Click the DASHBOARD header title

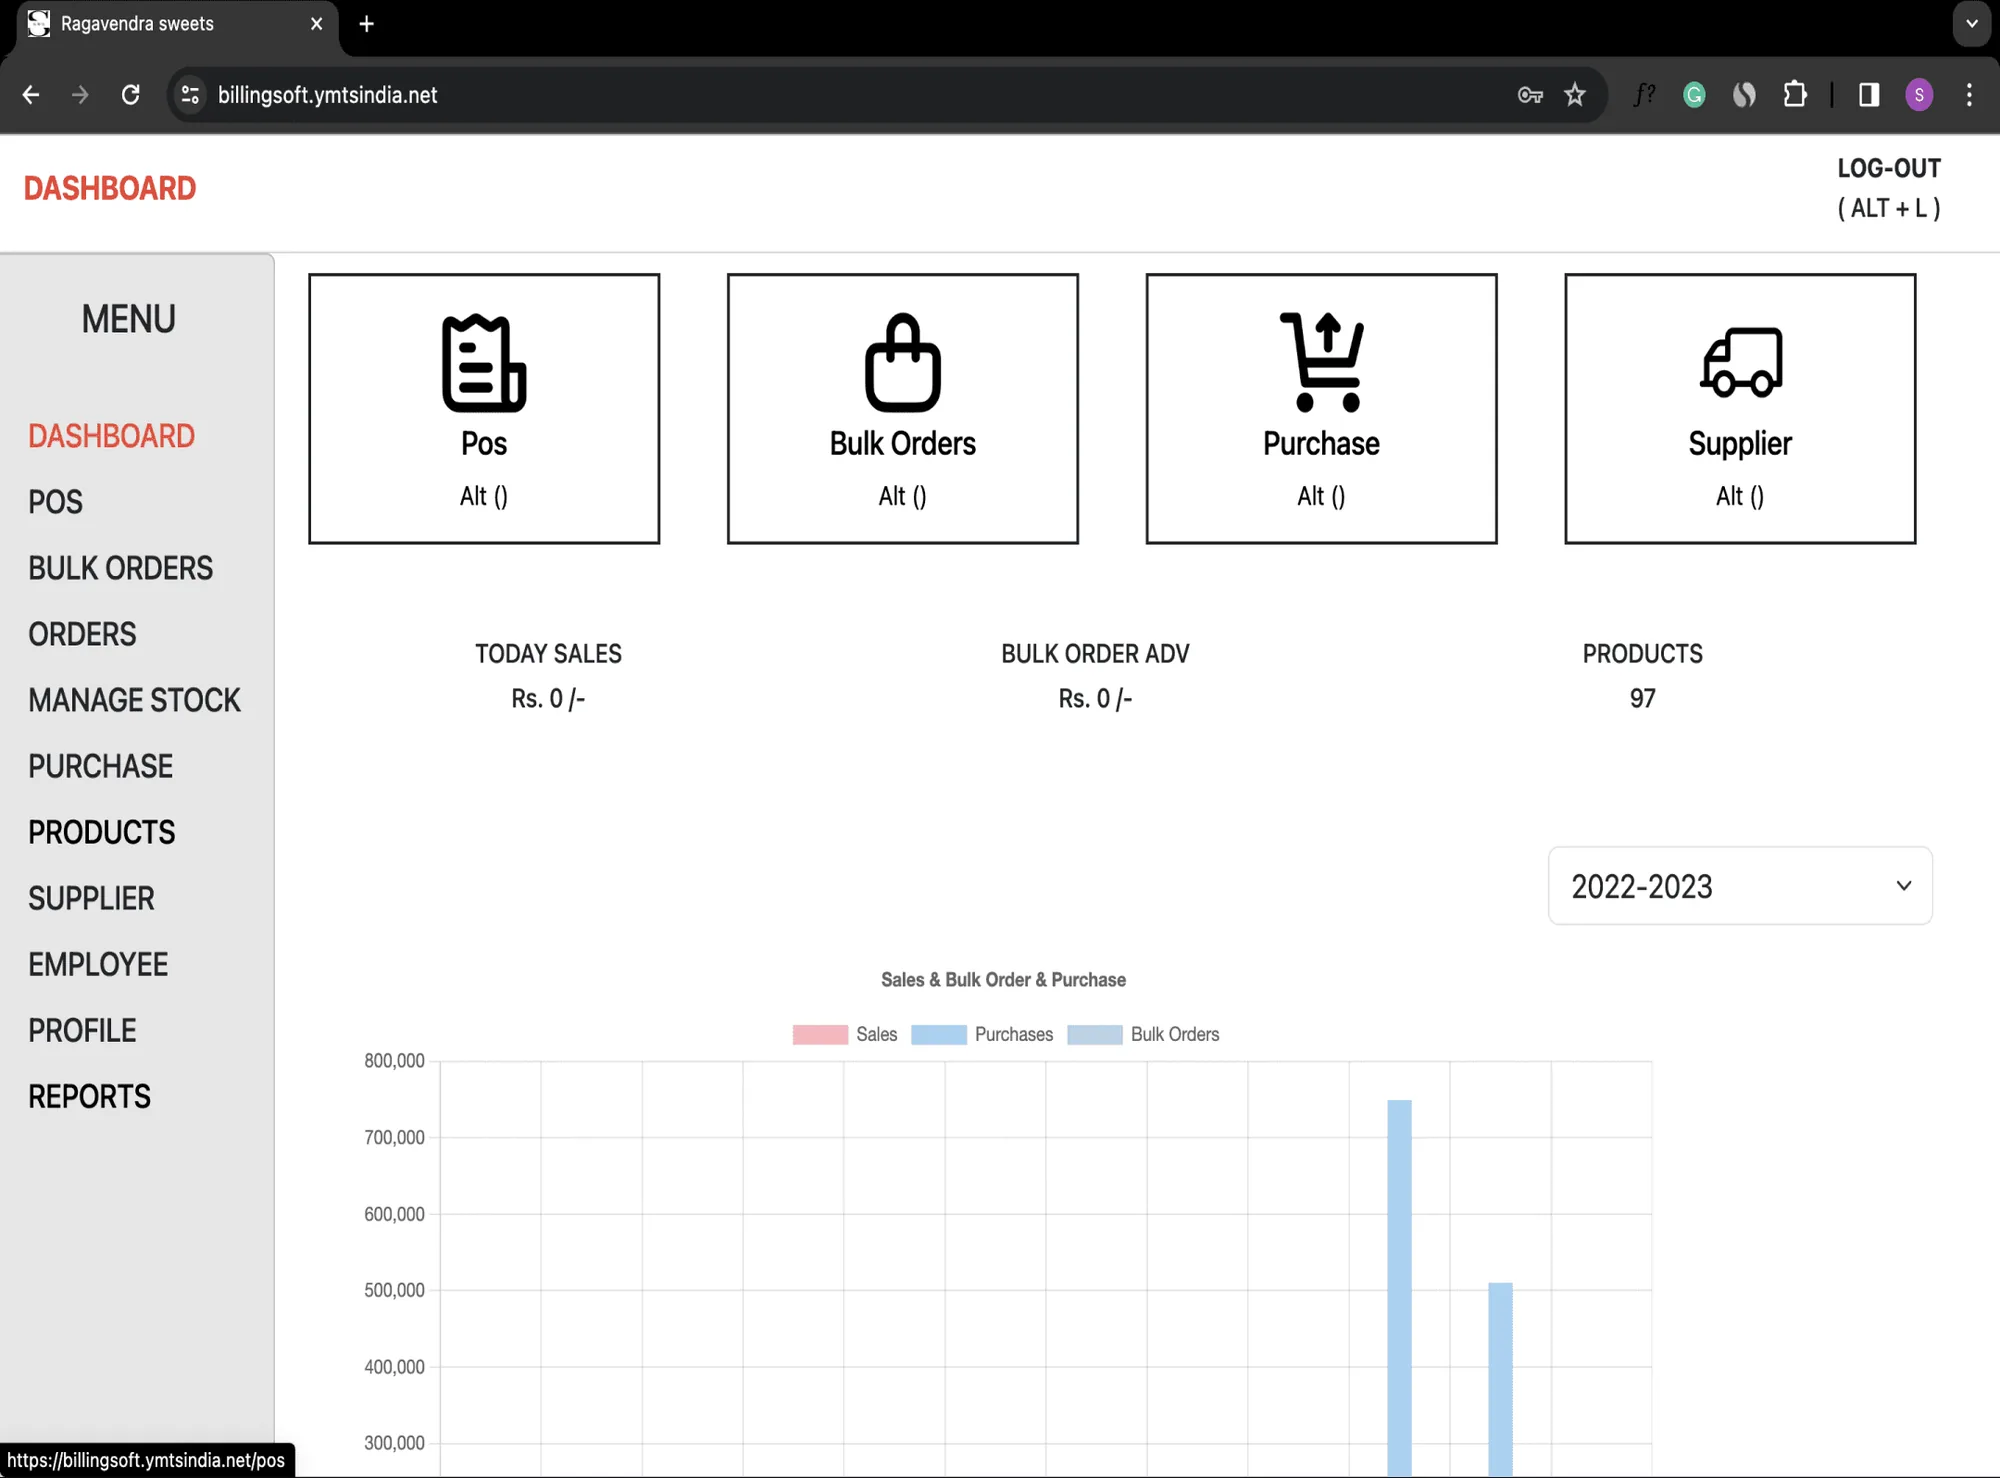click(110, 188)
